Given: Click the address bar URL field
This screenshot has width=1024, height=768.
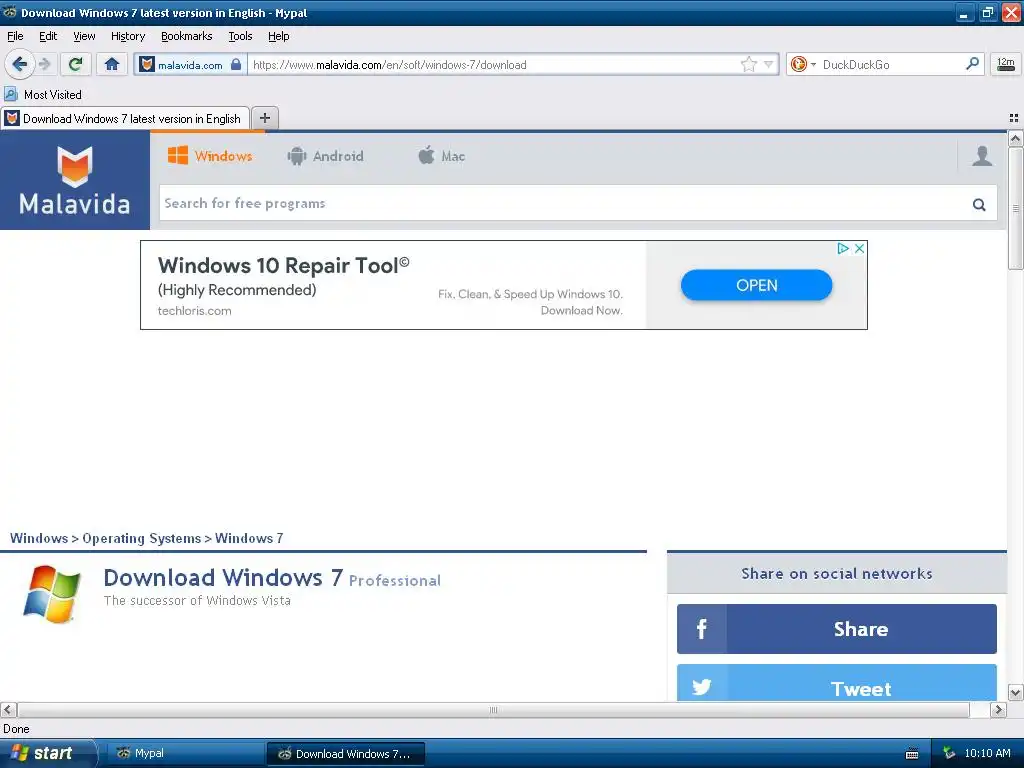Looking at the screenshot, I should [493, 65].
